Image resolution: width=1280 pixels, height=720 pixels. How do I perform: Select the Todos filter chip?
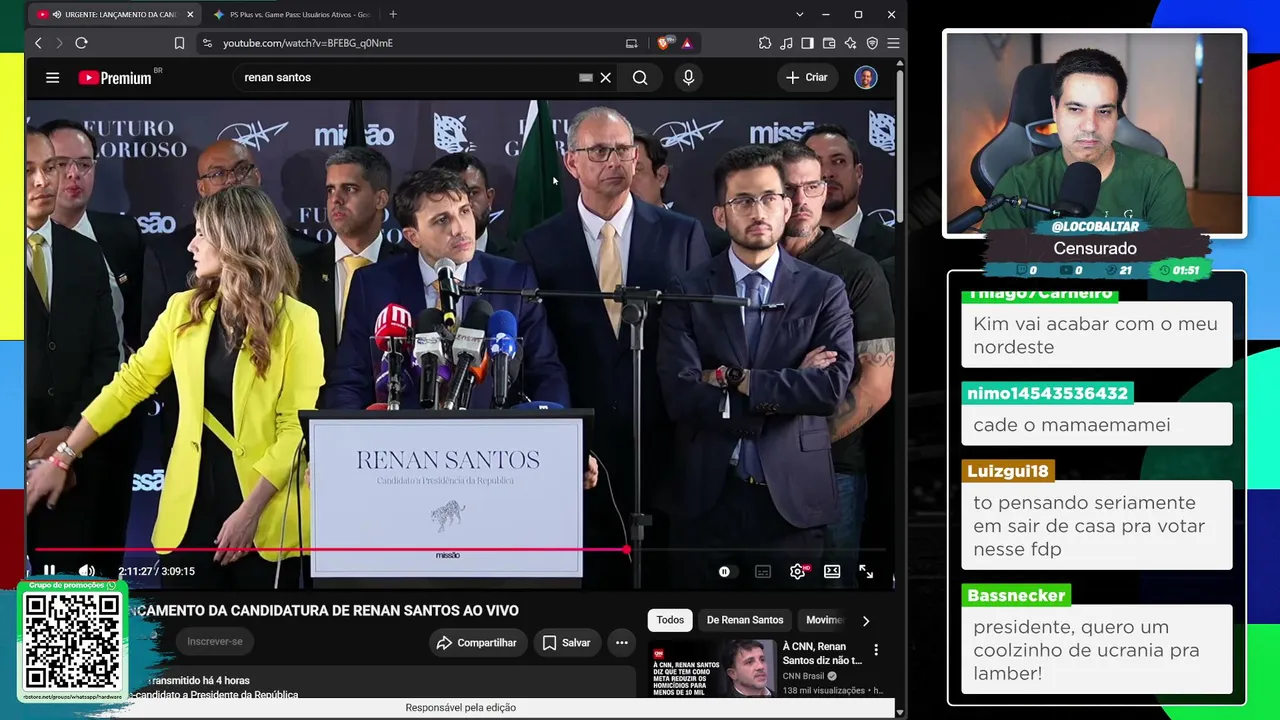pyautogui.click(x=670, y=620)
